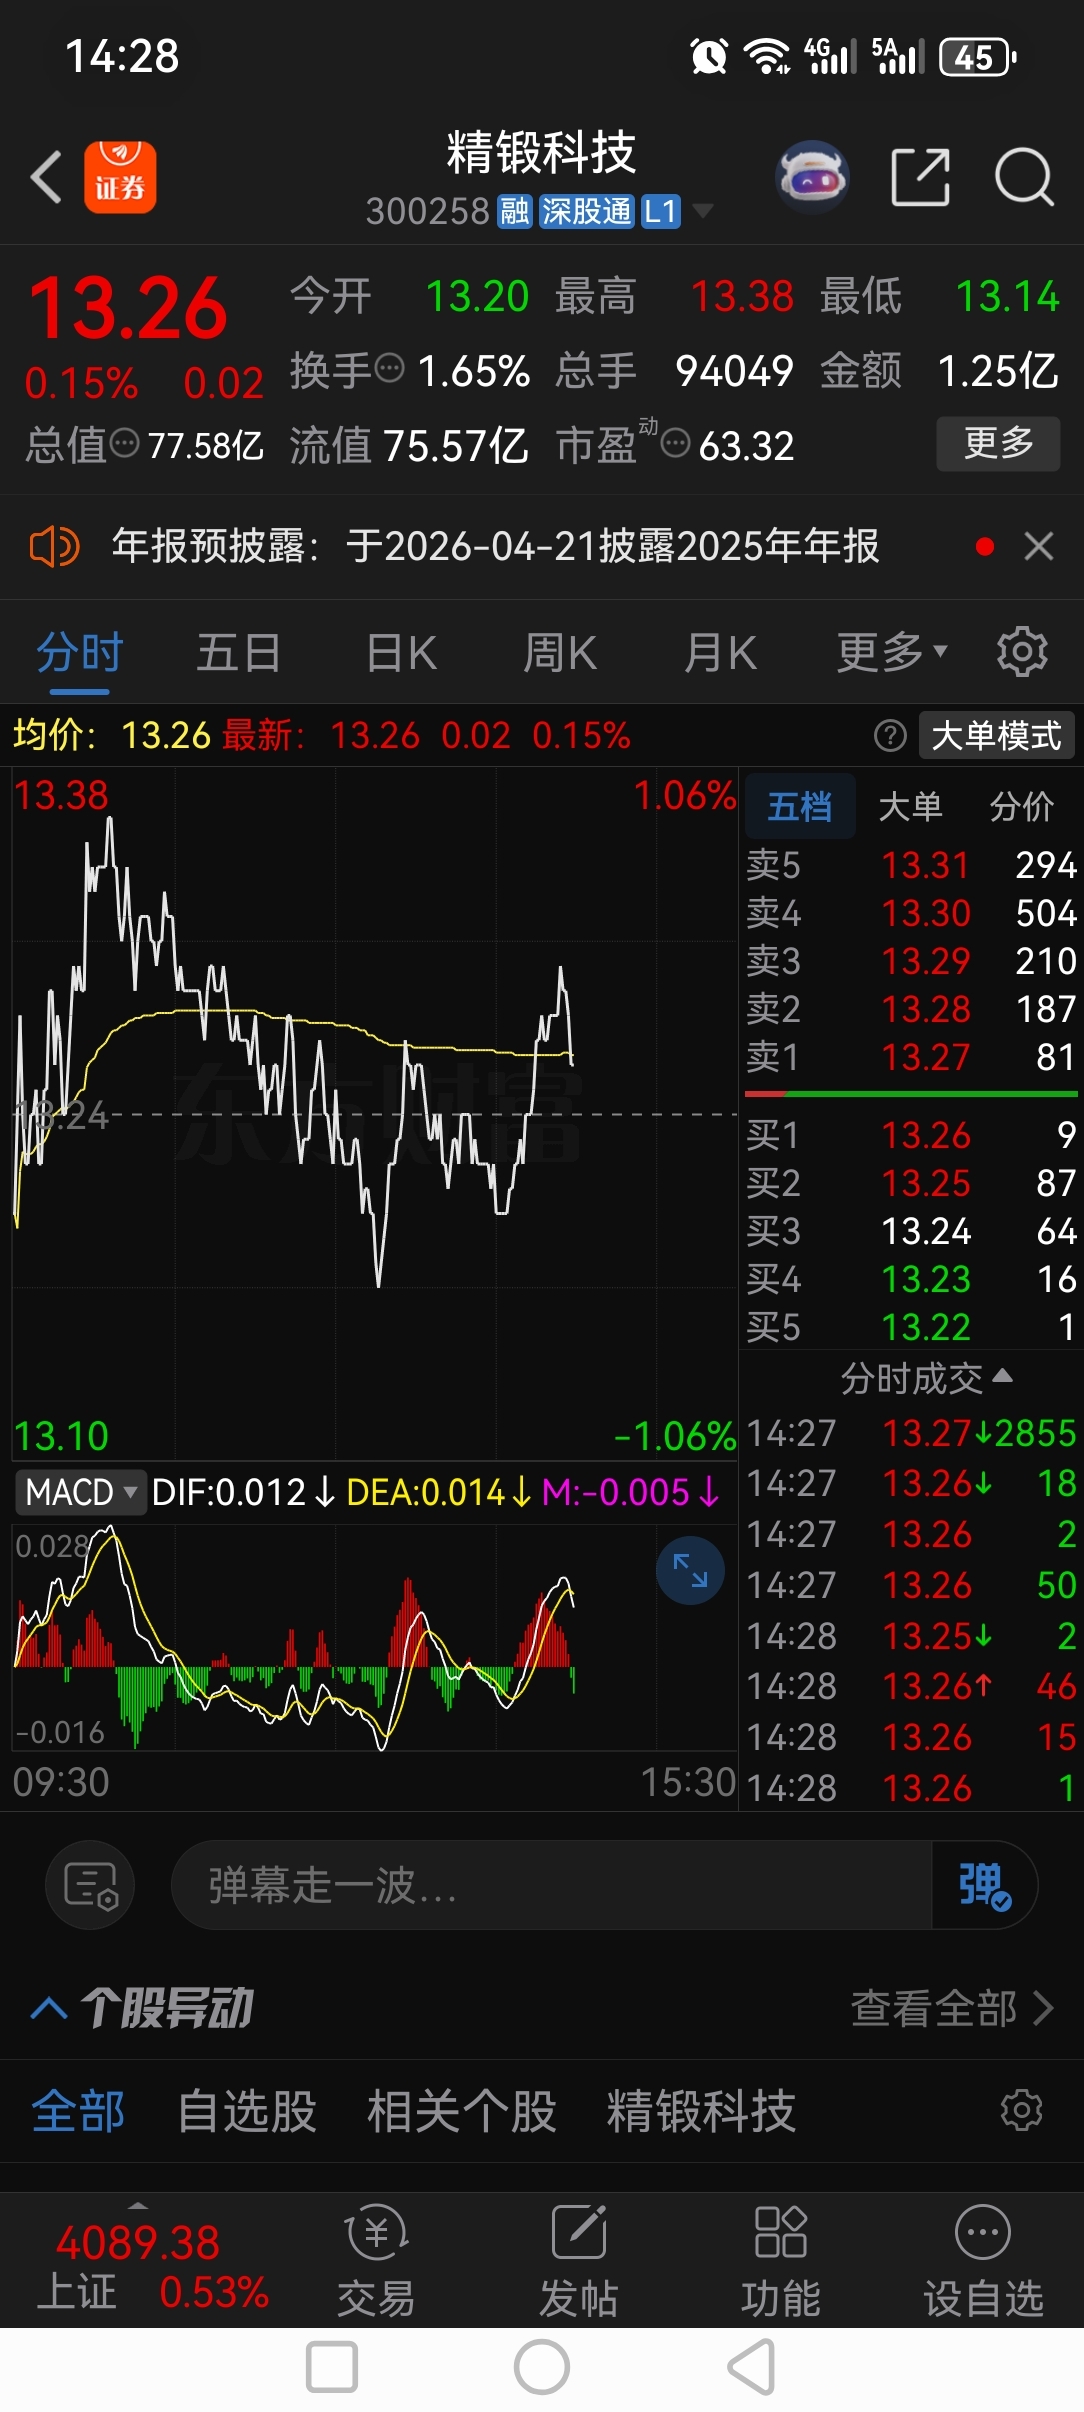The height and width of the screenshot is (2412, 1084).
Task: Expand MACD chart to fullscreen icon
Action: pos(690,1570)
